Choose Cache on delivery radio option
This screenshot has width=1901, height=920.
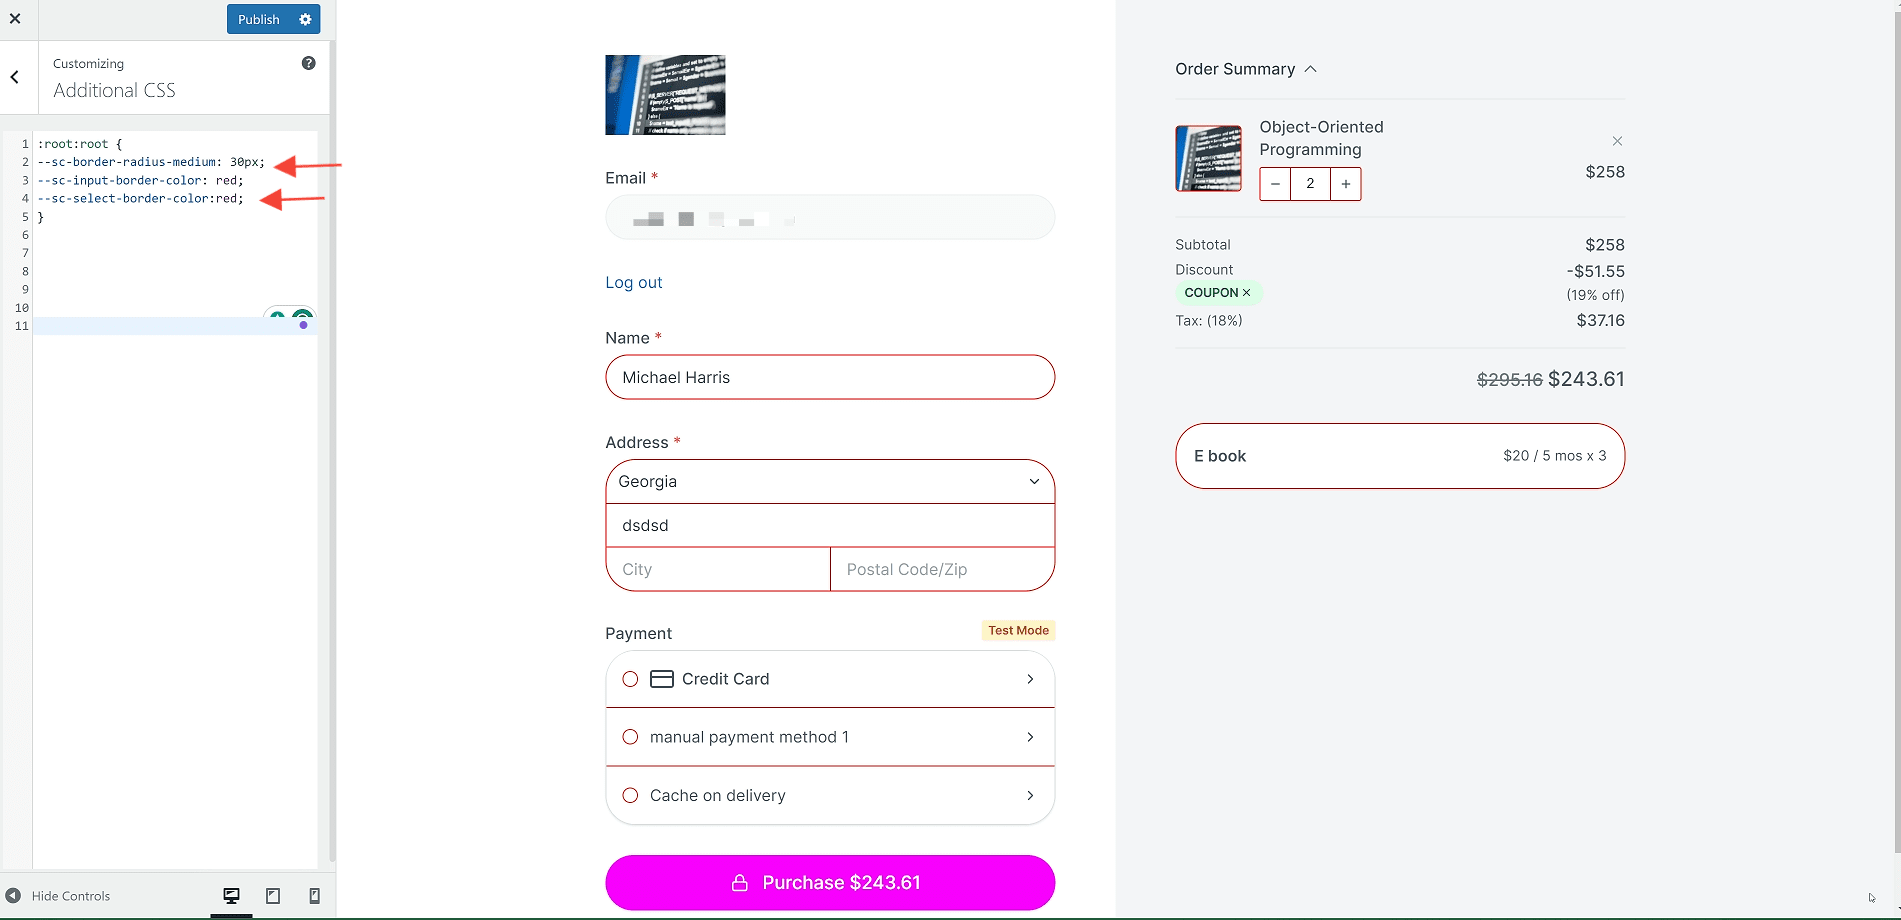coord(630,796)
